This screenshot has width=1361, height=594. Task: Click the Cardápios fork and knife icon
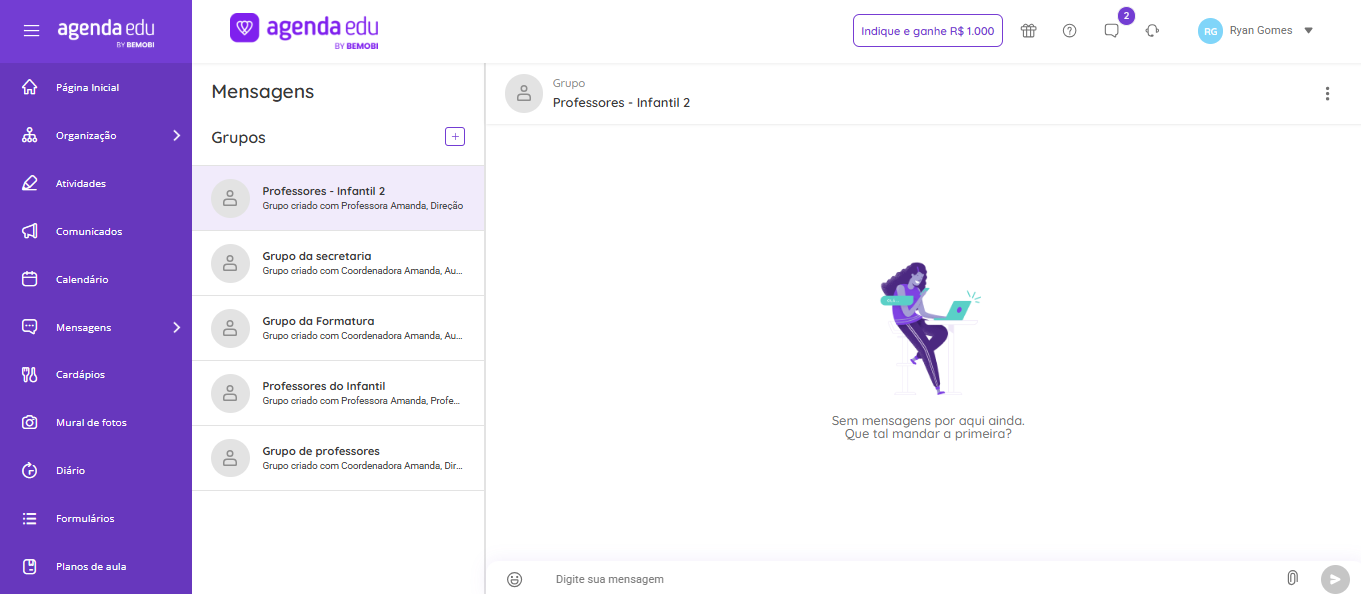pos(30,374)
